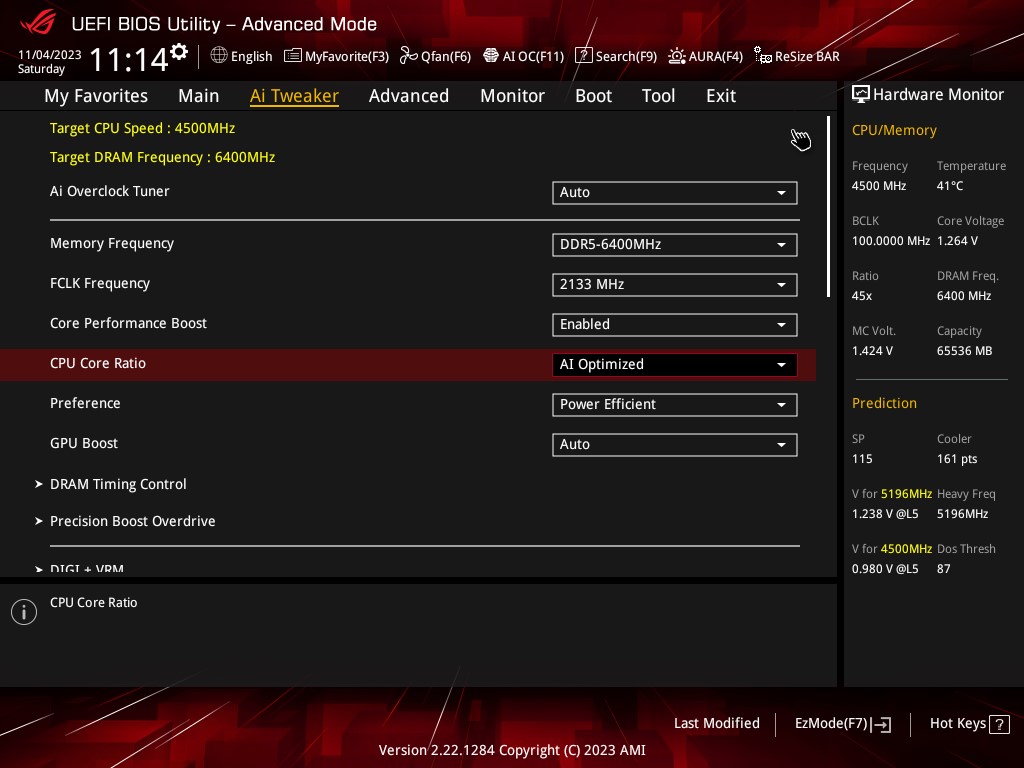Select the Core Performance Boost label
This screenshot has width=1024, height=768.
(128, 323)
